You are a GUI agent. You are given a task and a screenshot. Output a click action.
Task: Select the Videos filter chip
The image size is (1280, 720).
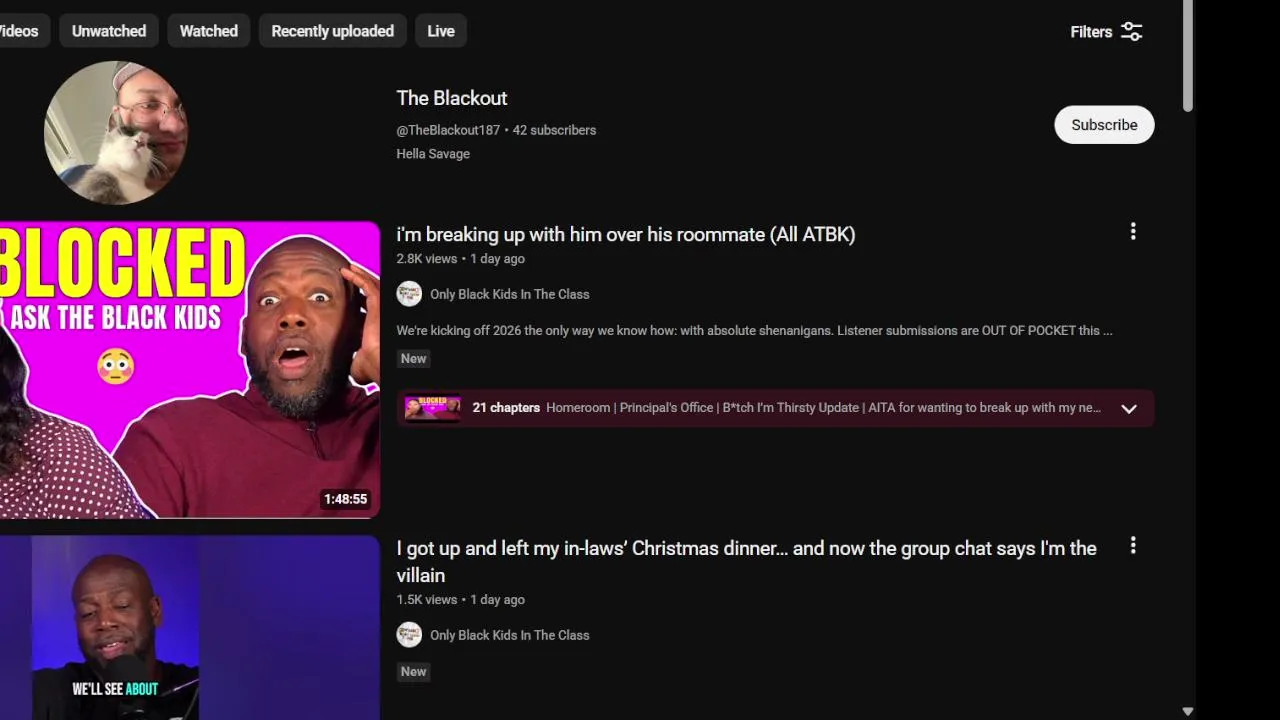click(18, 31)
